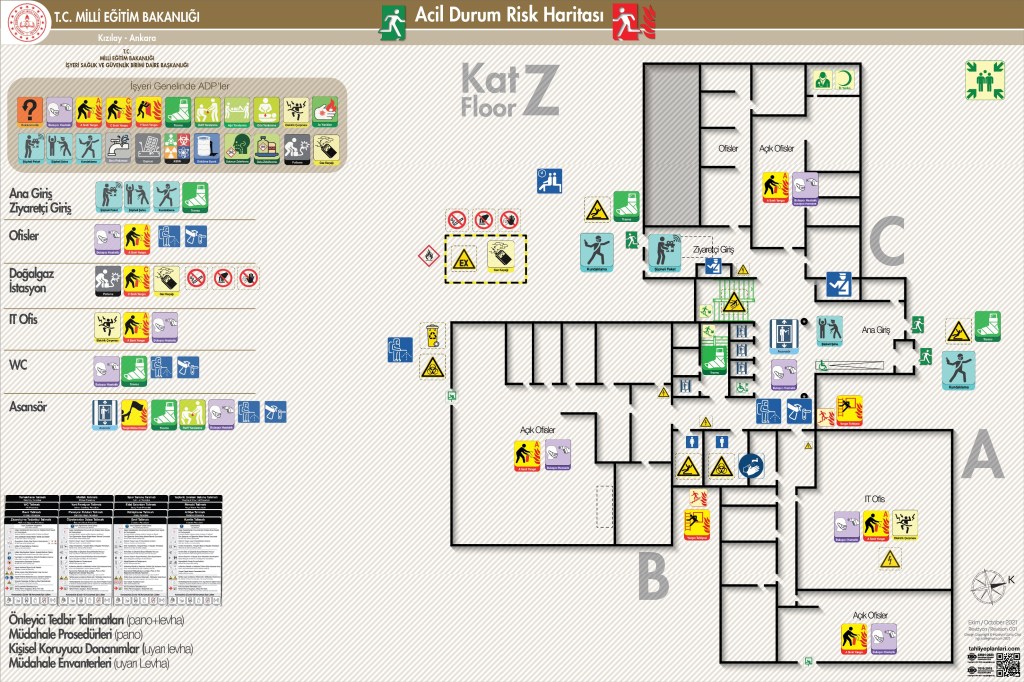Click the no smoking prohibition sign on map

pos(456,217)
